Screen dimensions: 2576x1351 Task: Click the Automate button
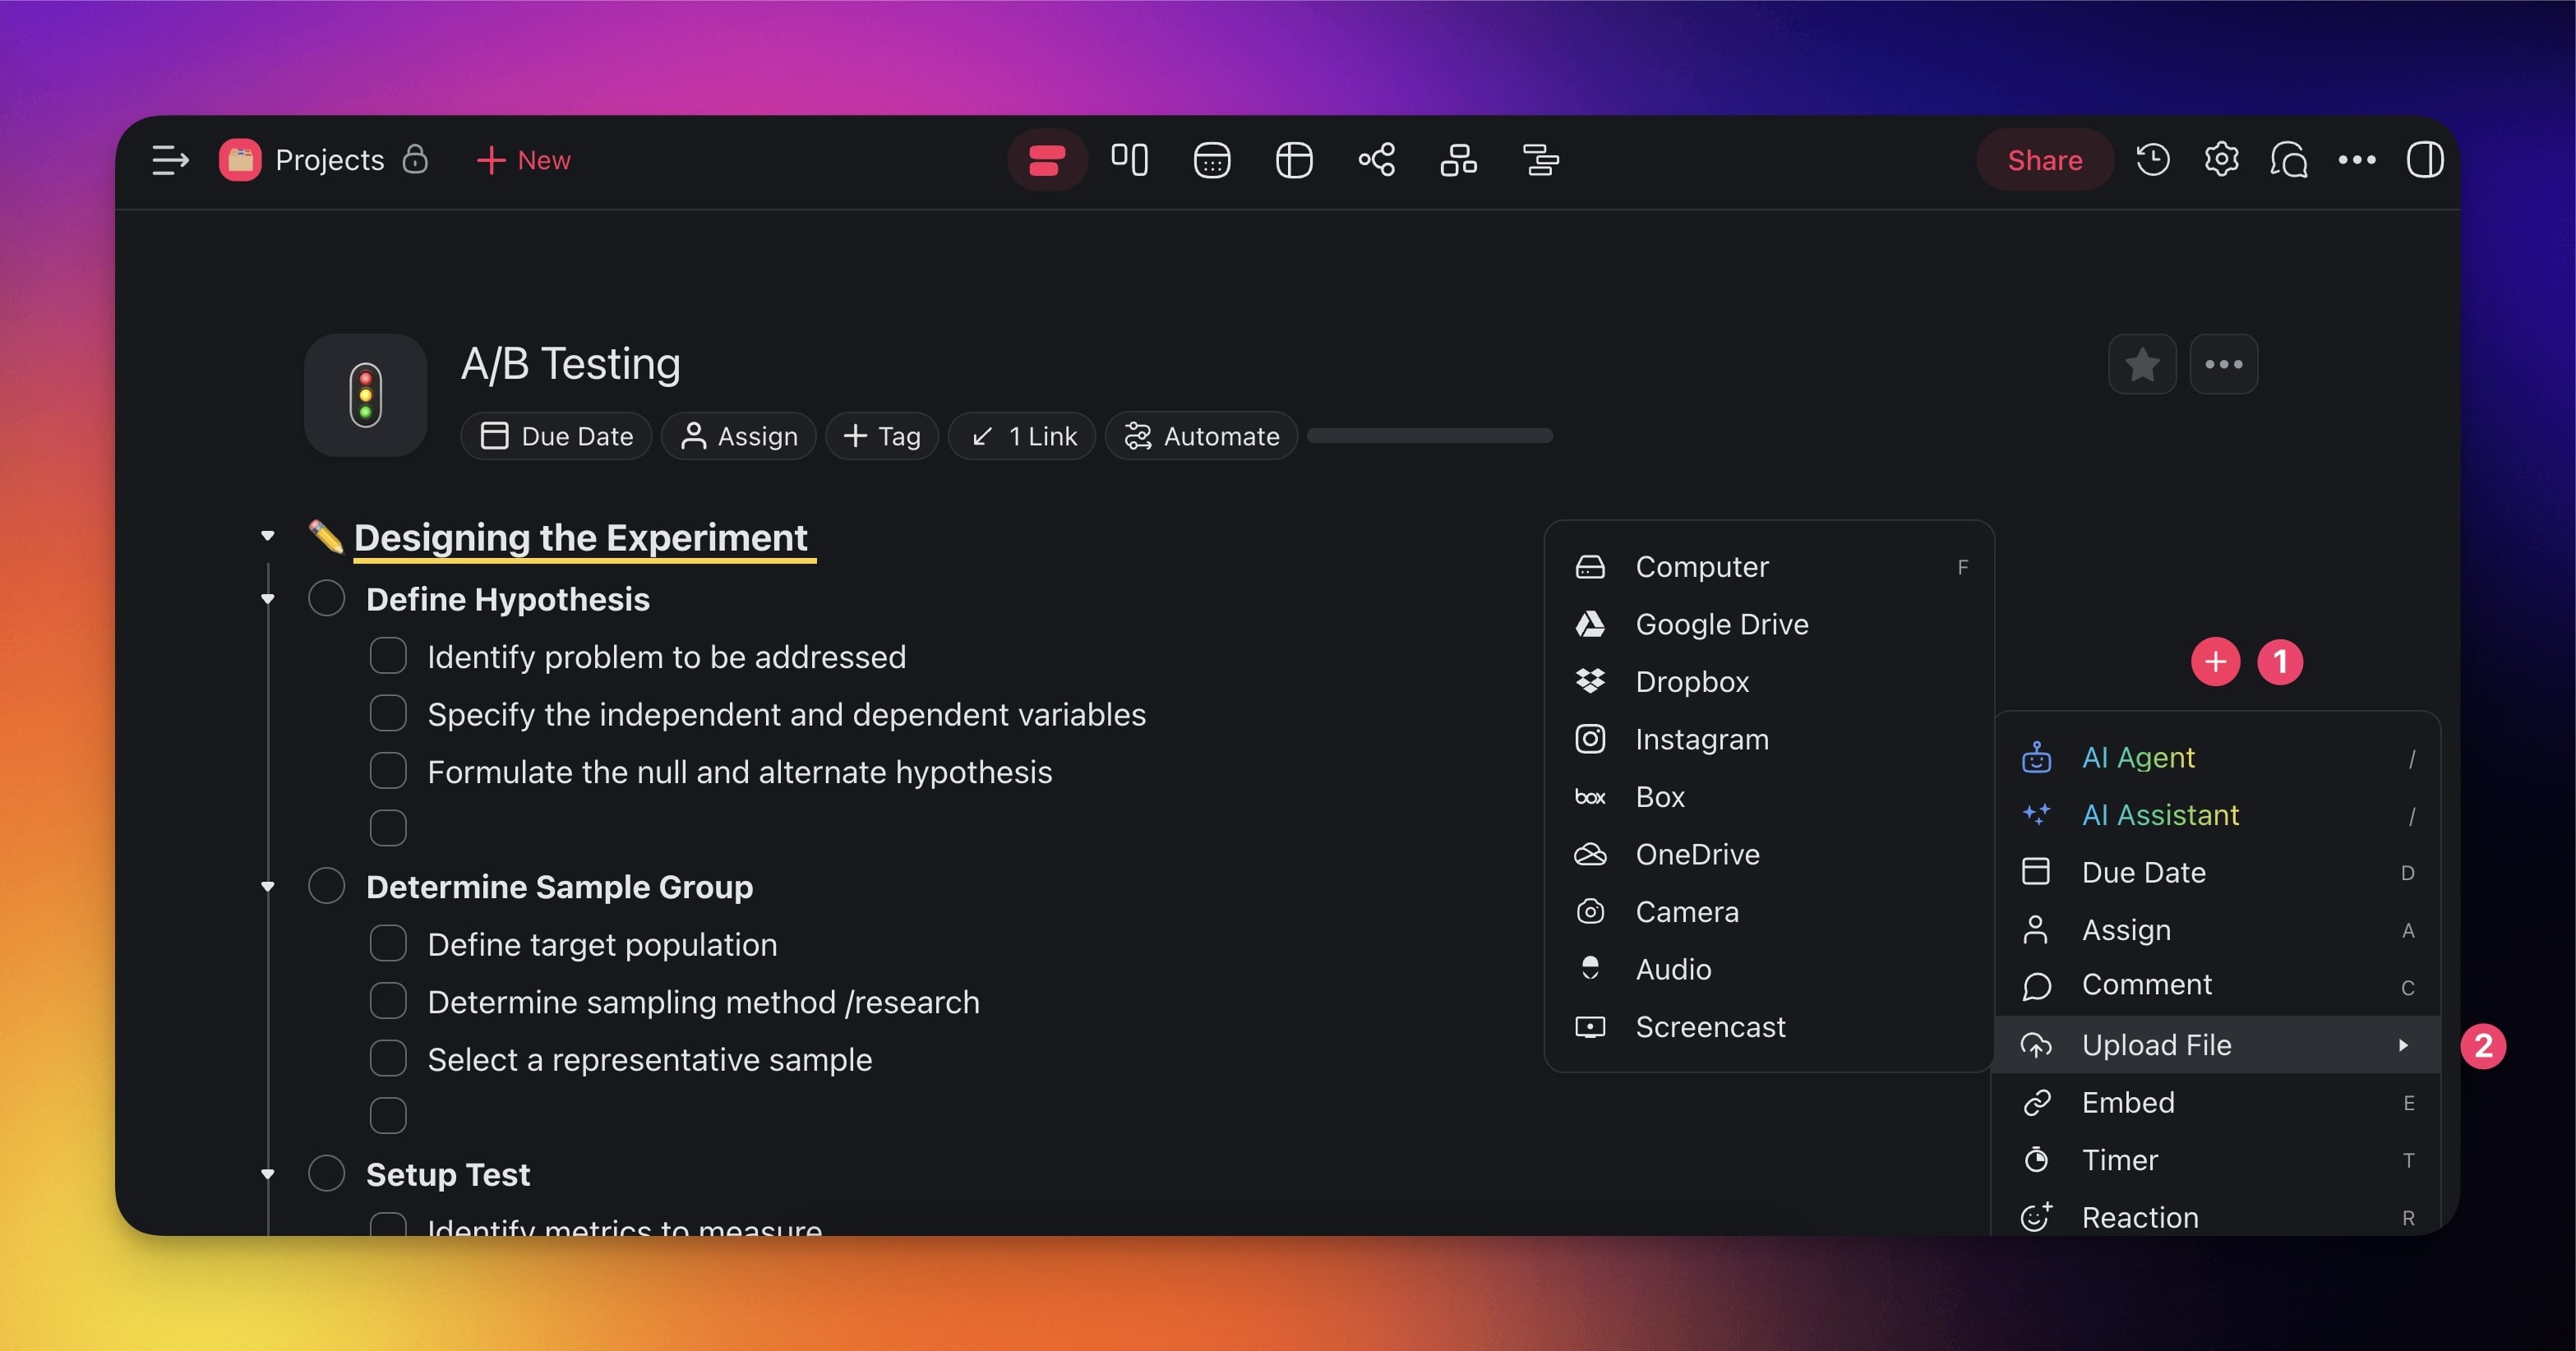tap(1201, 436)
